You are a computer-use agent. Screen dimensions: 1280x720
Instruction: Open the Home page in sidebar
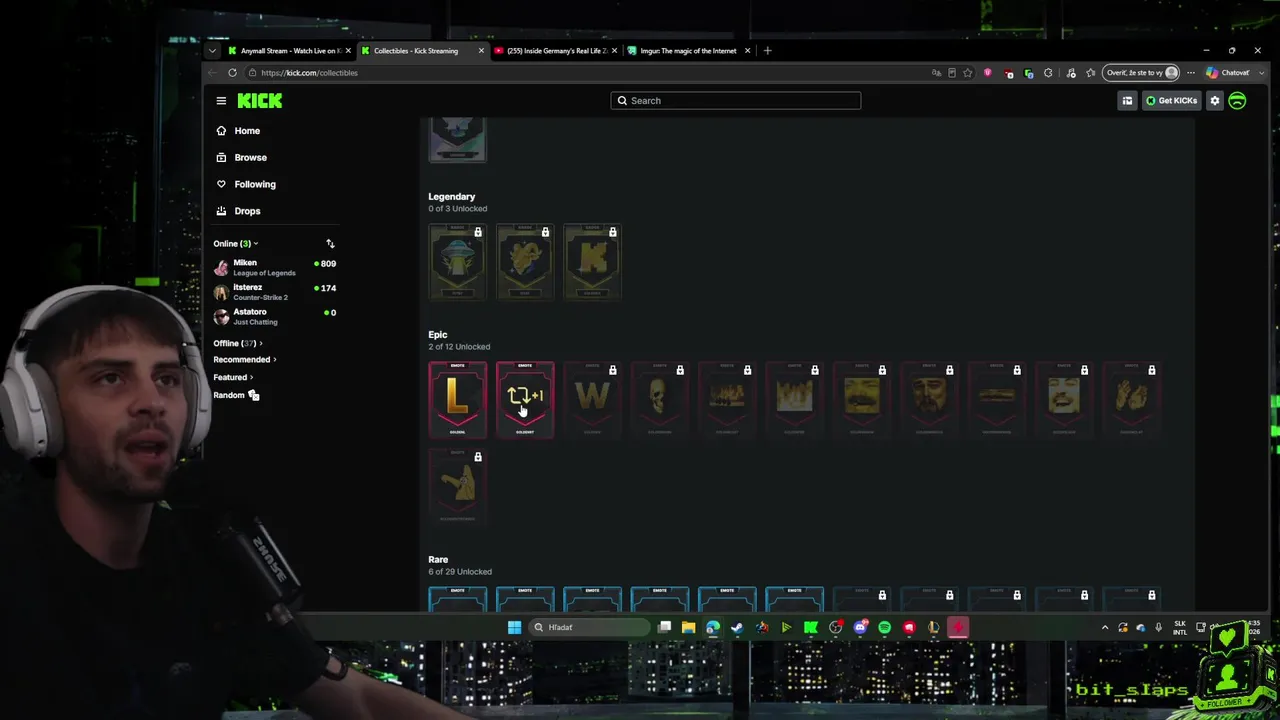point(238,131)
